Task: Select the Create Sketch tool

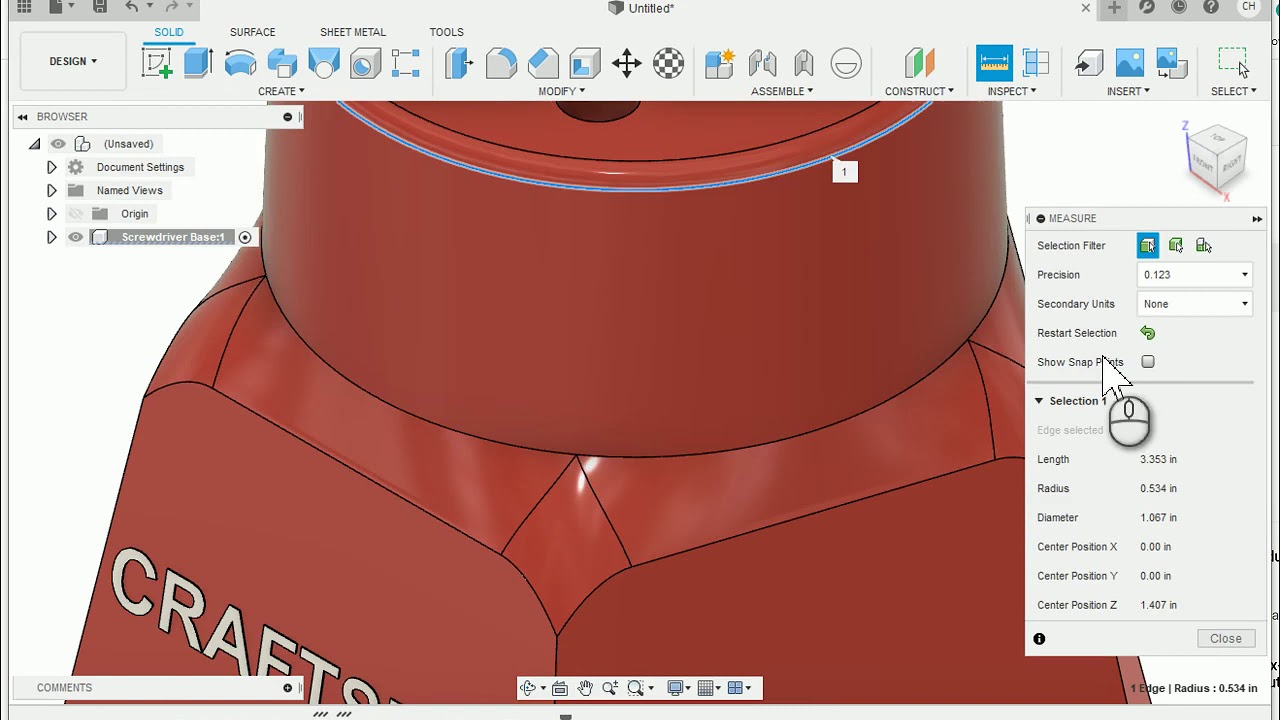Action: [x=157, y=64]
